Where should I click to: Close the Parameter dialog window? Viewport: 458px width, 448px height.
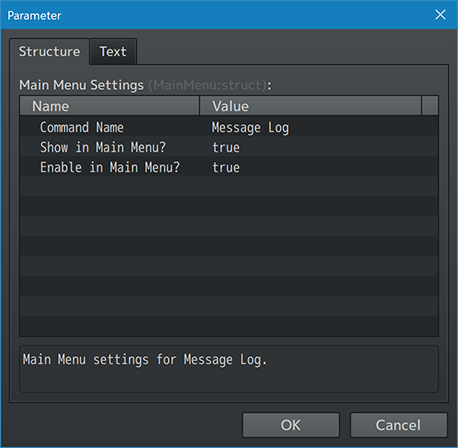click(440, 15)
